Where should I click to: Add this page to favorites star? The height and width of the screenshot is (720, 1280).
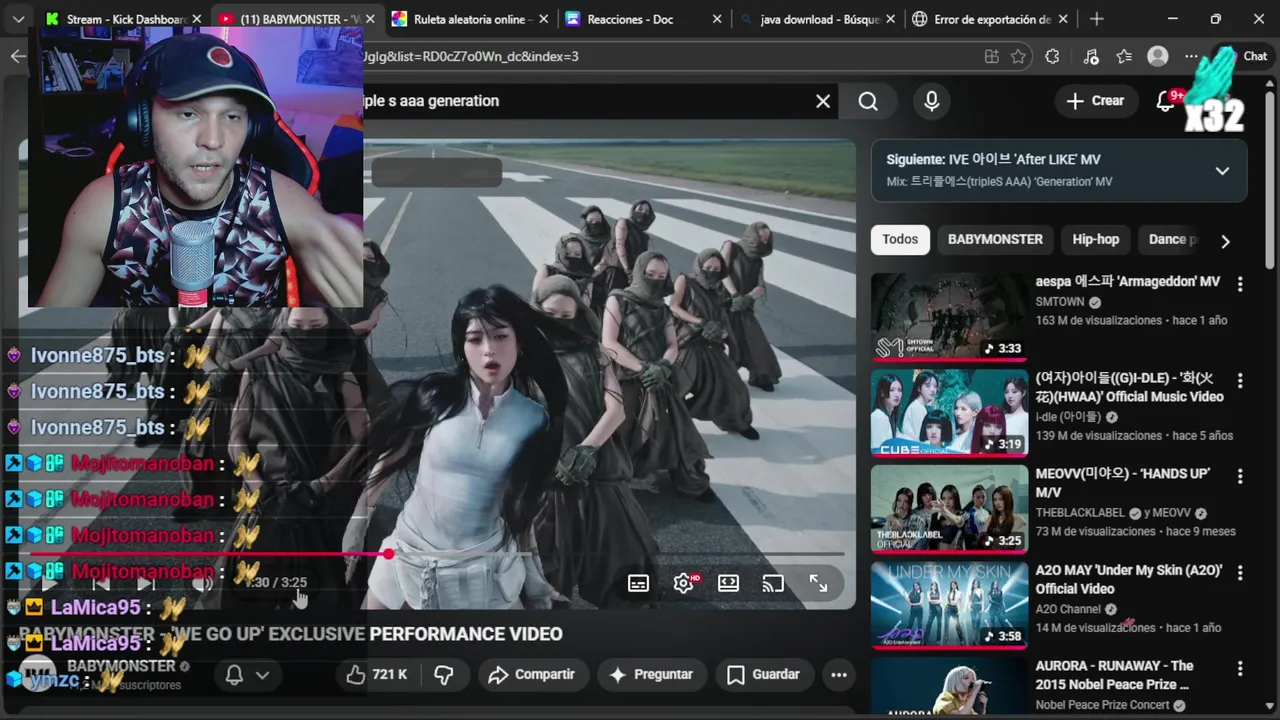click(1018, 57)
